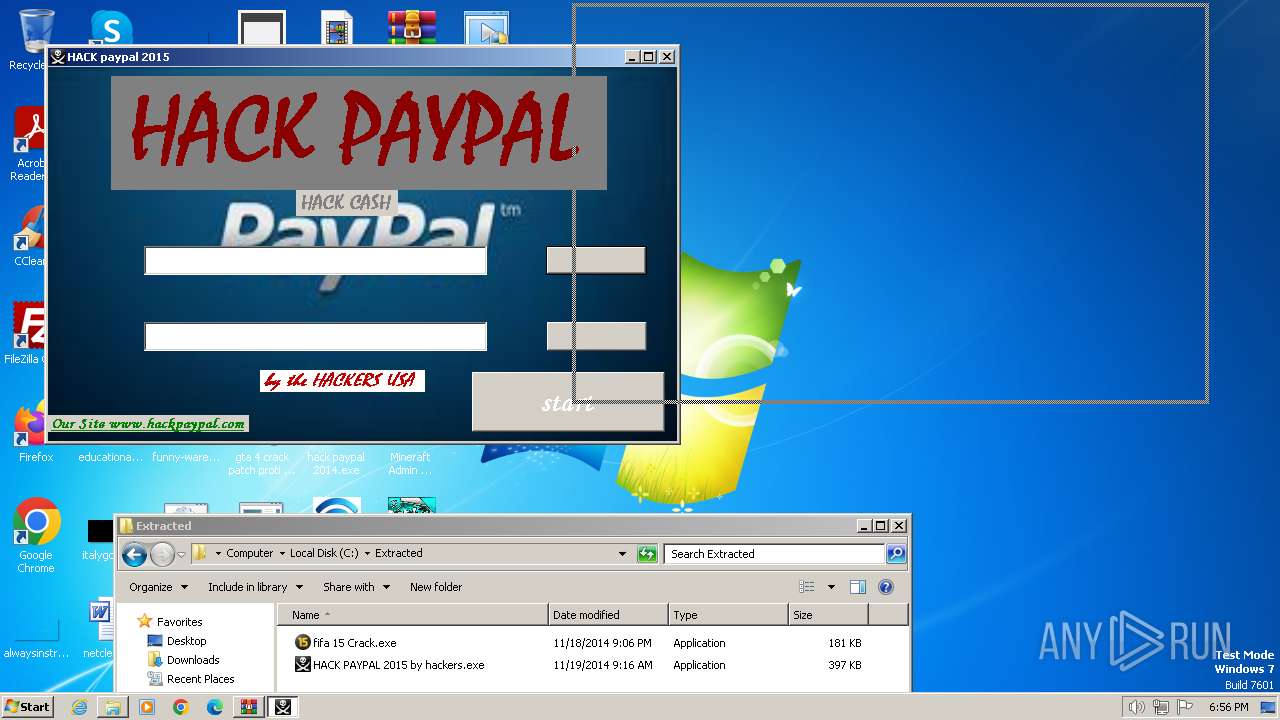Click the Search Extracted box
The width and height of the screenshot is (1280, 720).
tap(775, 554)
